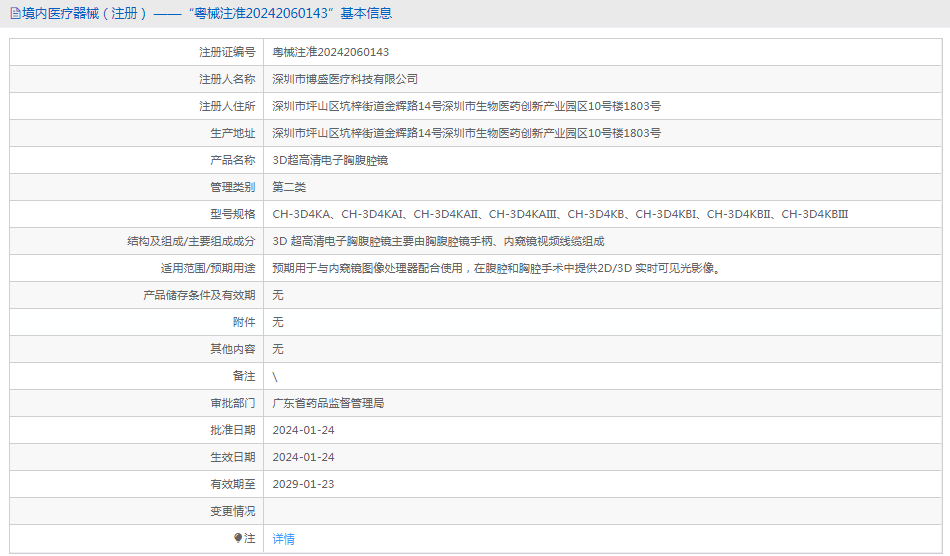This screenshot has width=950, height=556.
Task: Click the 备注 label
Action: pyautogui.click(x=244, y=376)
